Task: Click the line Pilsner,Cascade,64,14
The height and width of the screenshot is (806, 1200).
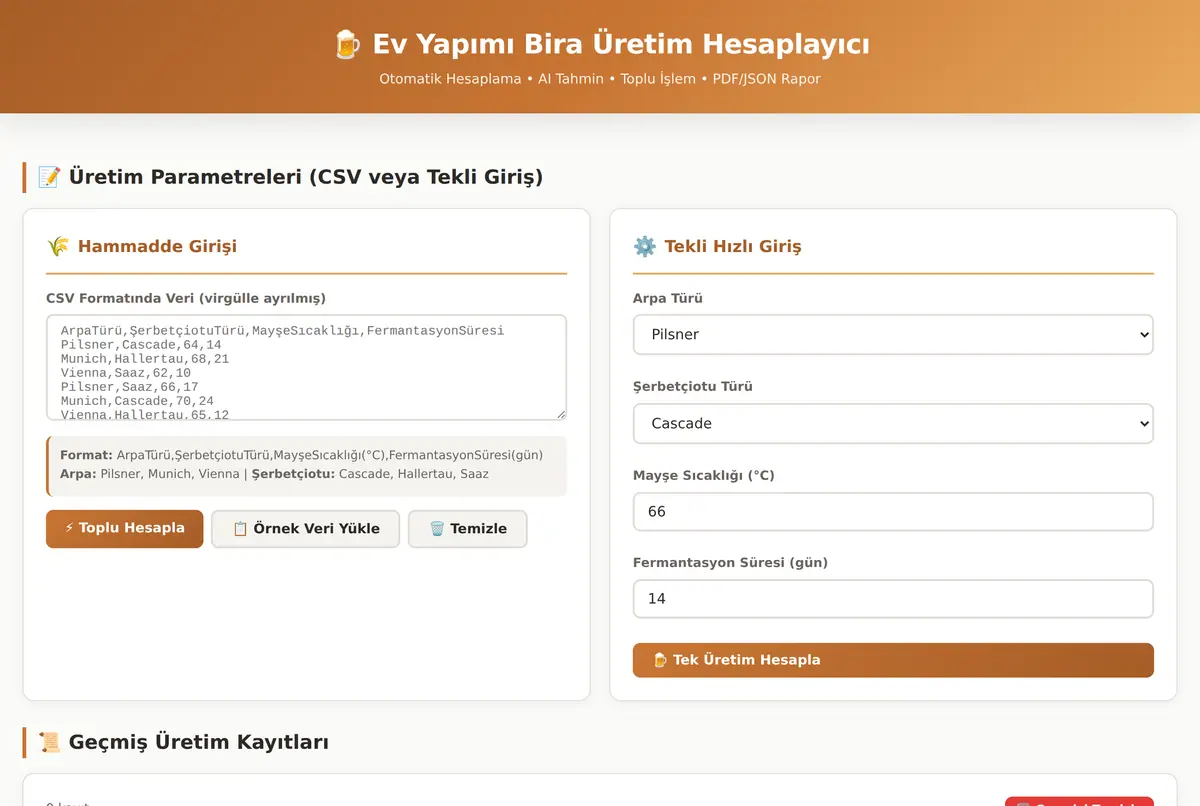Action: click(141, 344)
